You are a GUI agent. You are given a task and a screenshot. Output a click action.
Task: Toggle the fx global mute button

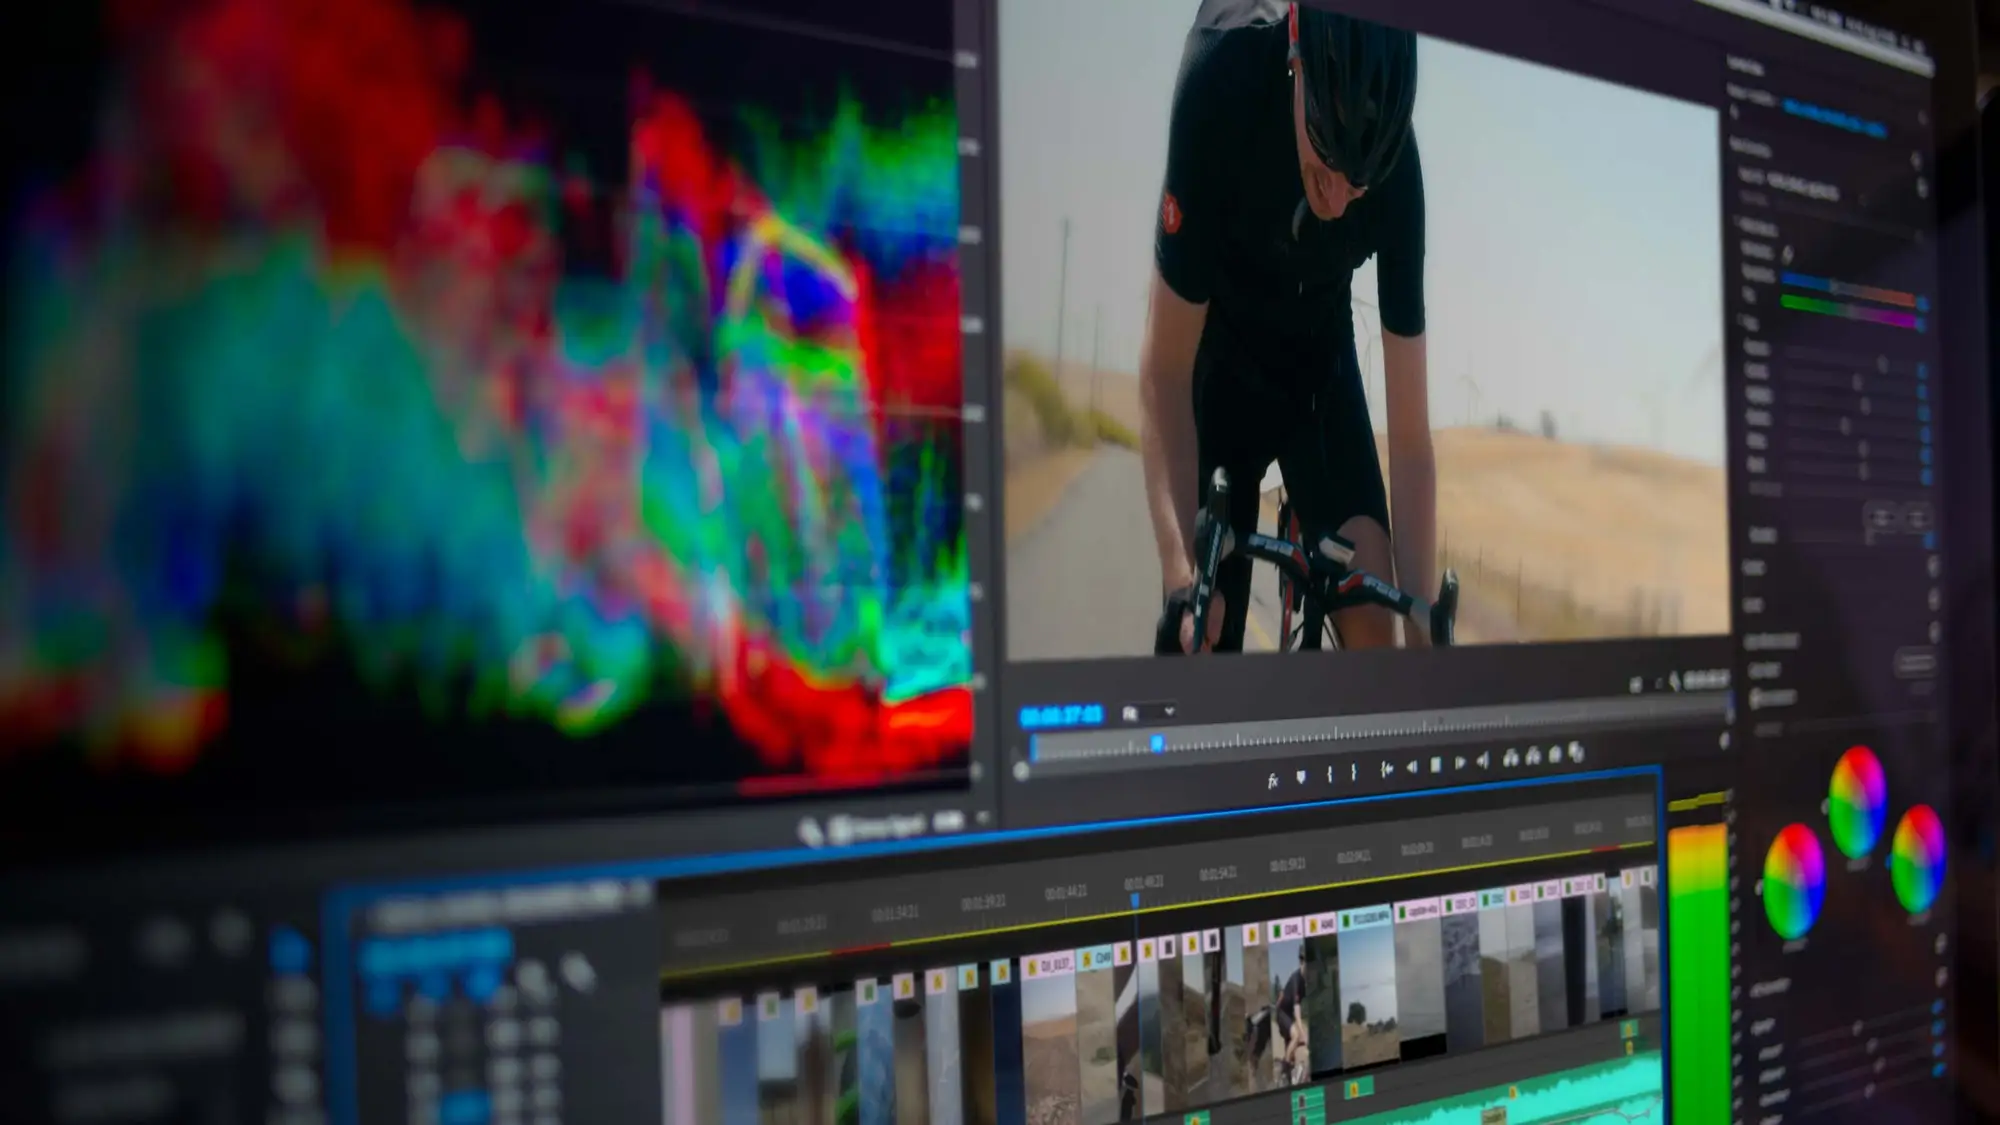pyautogui.click(x=1272, y=781)
